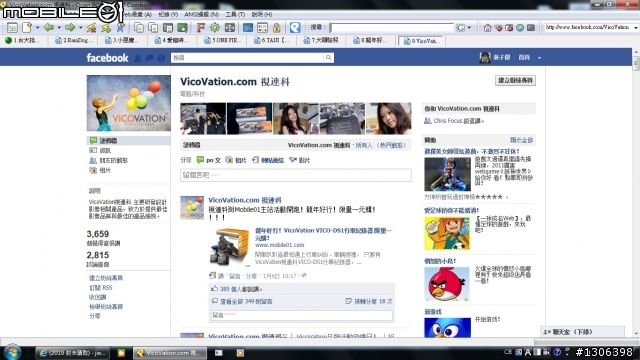This screenshot has height=360, width=640.
Task: Click the 385 people like this line
Action: [237, 289]
